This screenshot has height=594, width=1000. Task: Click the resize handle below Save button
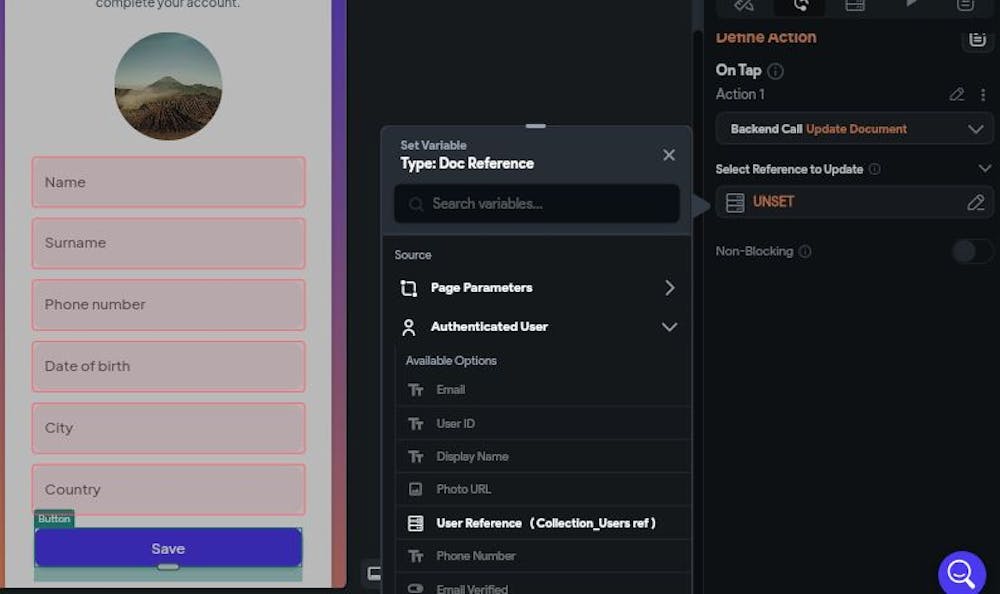168,567
